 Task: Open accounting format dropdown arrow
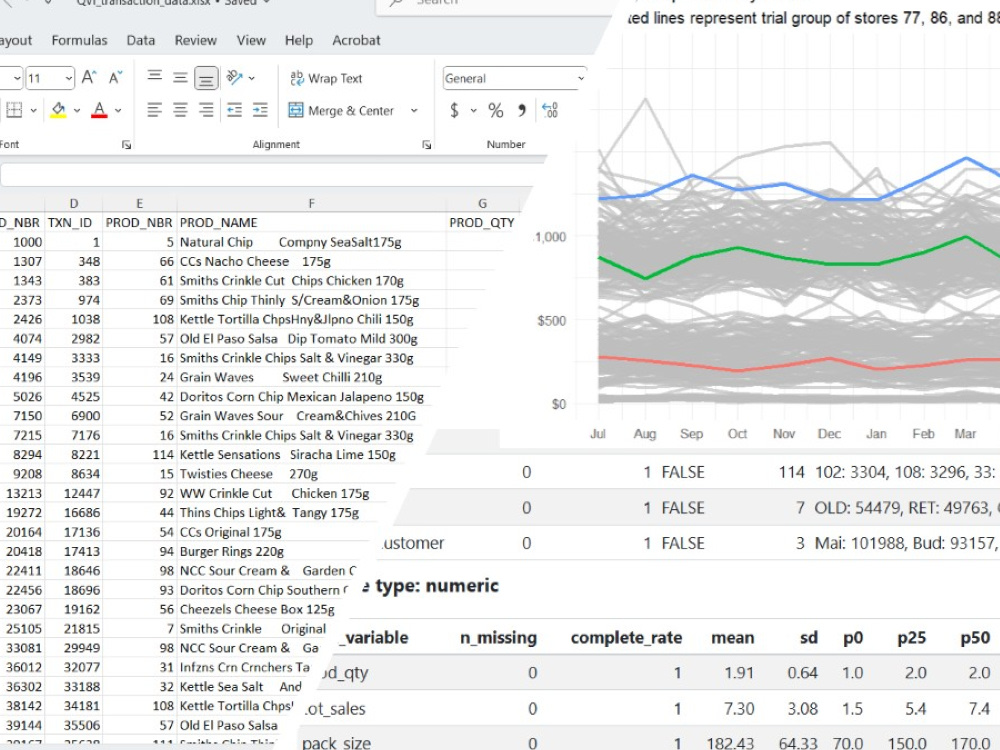473,110
